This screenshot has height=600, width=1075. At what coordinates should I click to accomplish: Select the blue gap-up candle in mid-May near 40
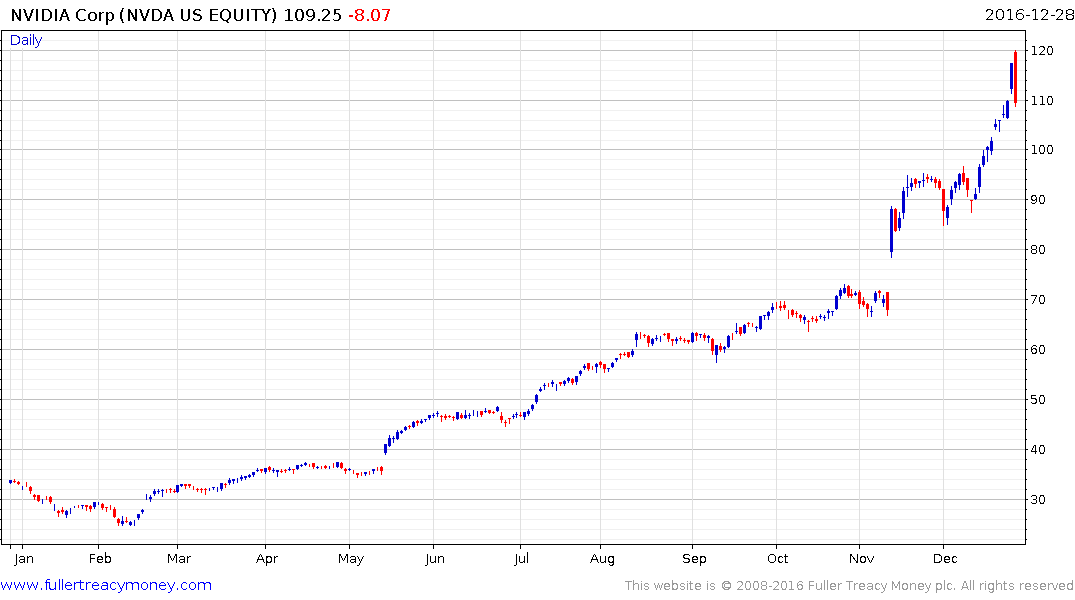point(385,449)
